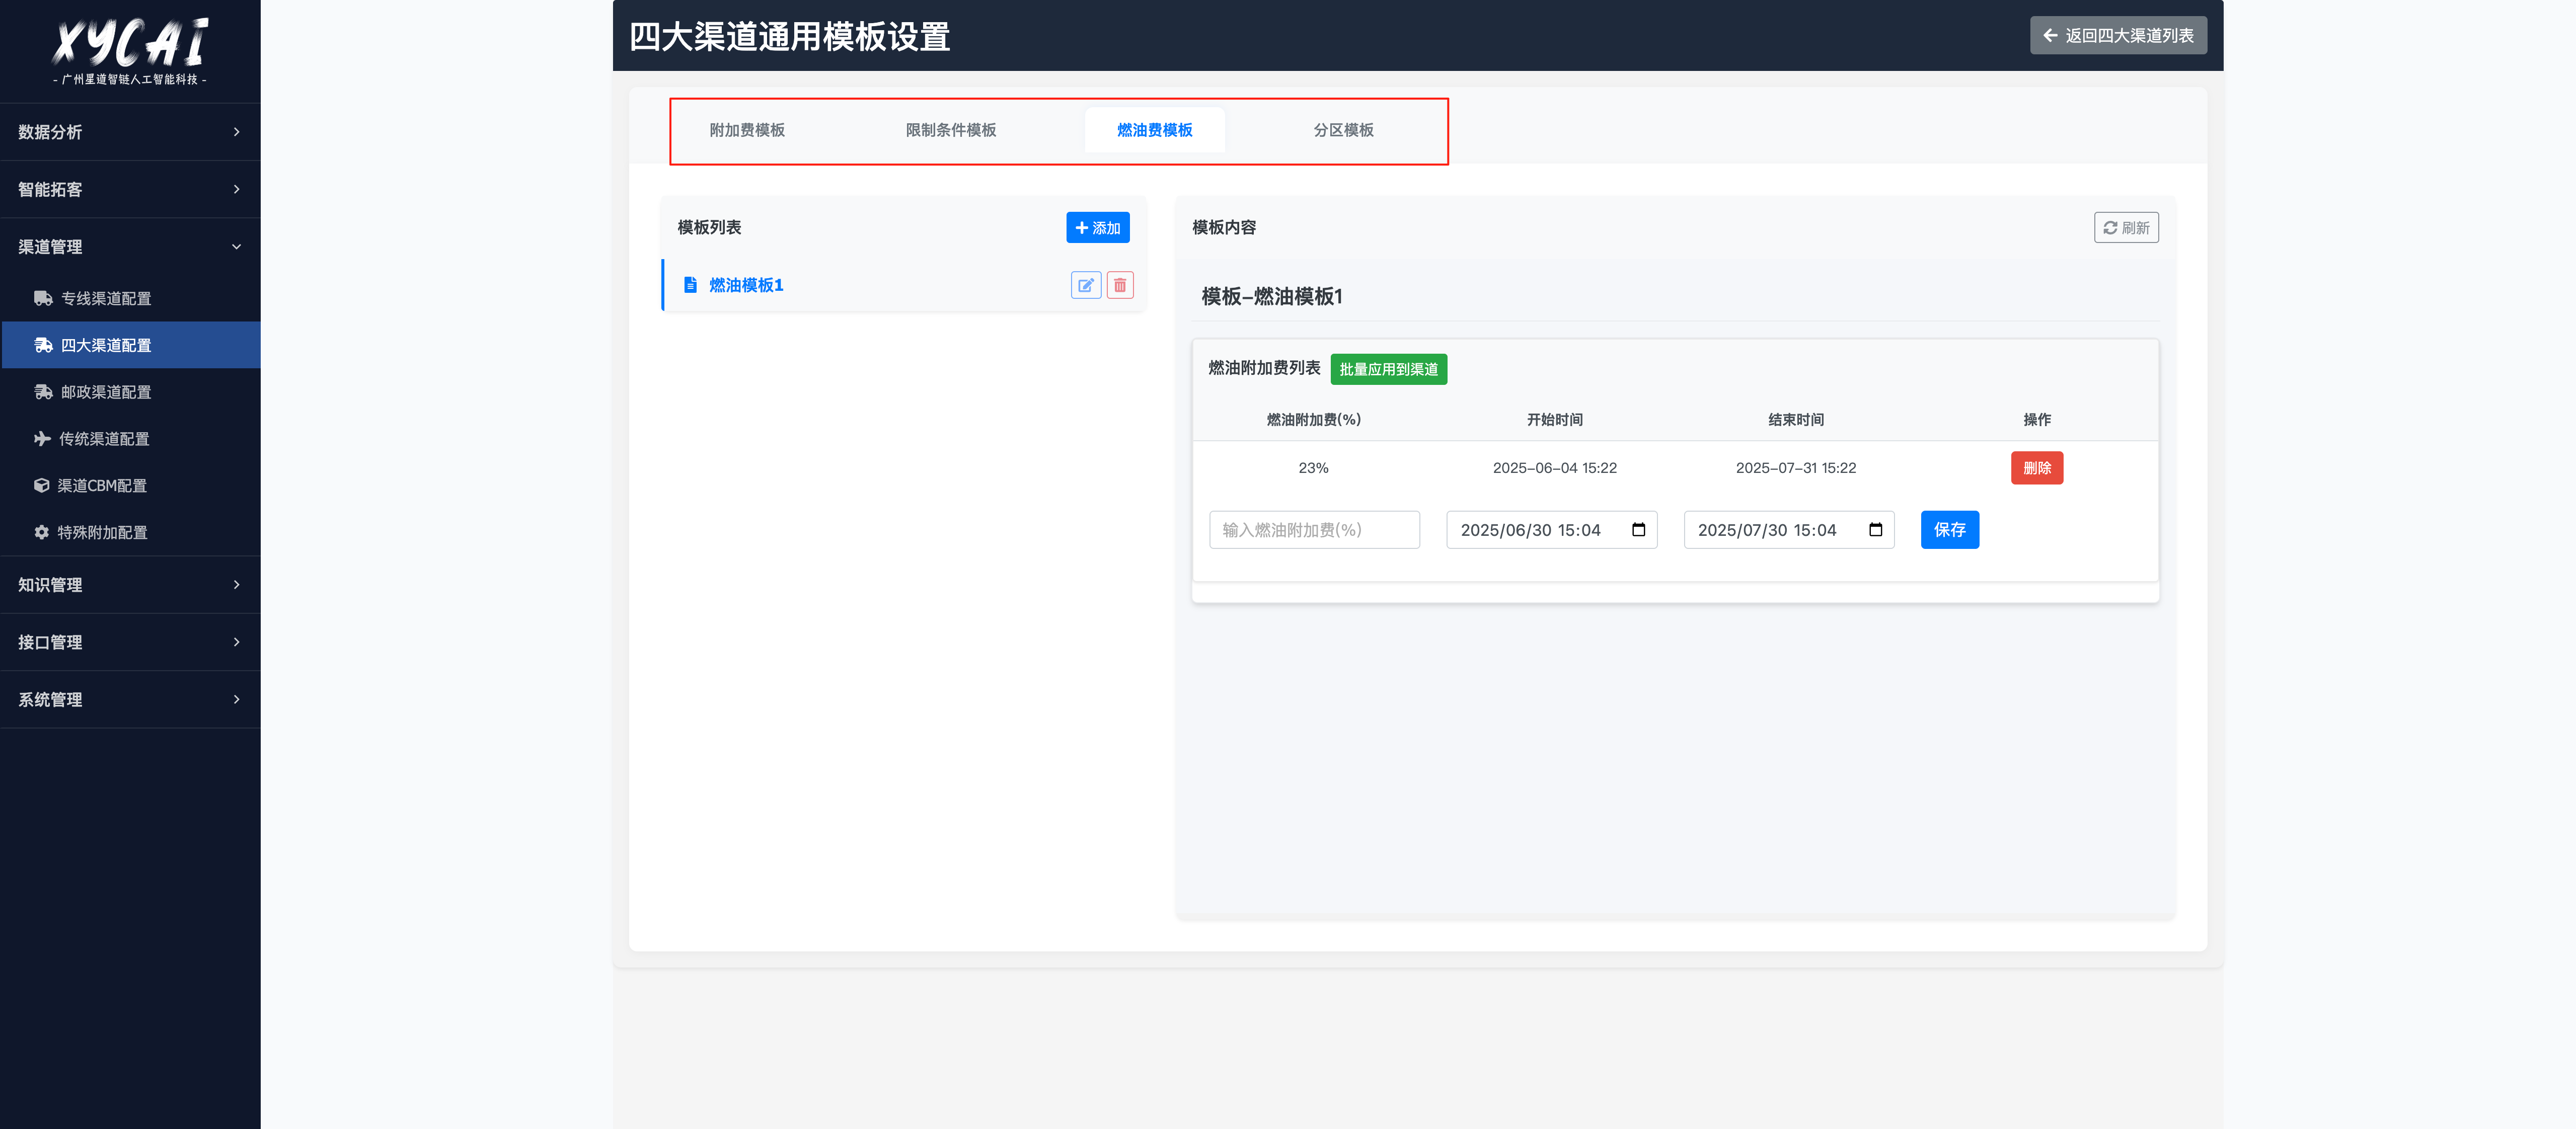The width and height of the screenshot is (2576, 1129).
Task: Expand the 数据分析 menu chevron
Action: [x=237, y=132]
